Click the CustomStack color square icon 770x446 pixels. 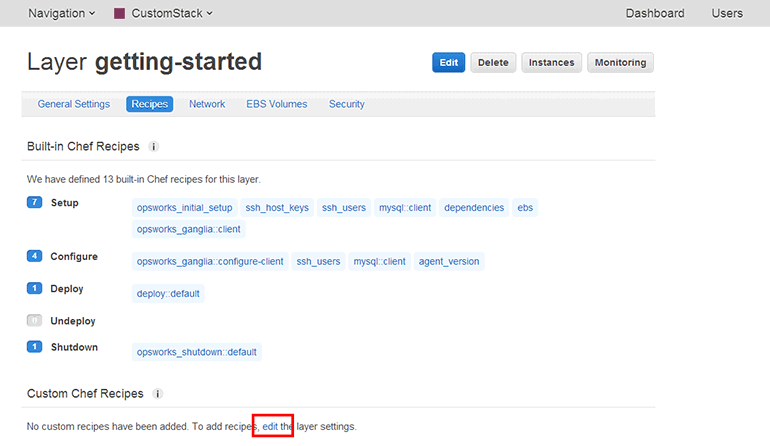tap(119, 14)
